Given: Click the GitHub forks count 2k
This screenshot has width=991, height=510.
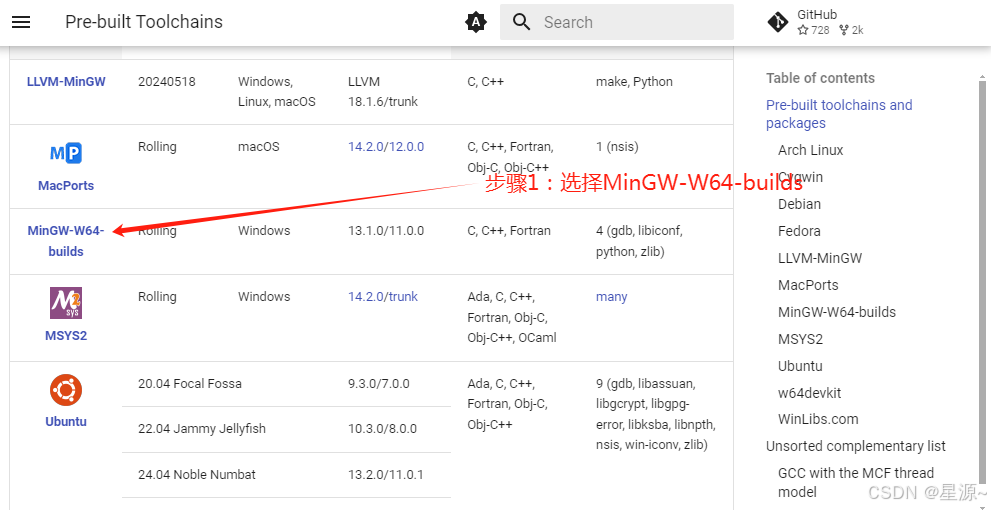Looking at the screenshot, I should click(851, 30).
